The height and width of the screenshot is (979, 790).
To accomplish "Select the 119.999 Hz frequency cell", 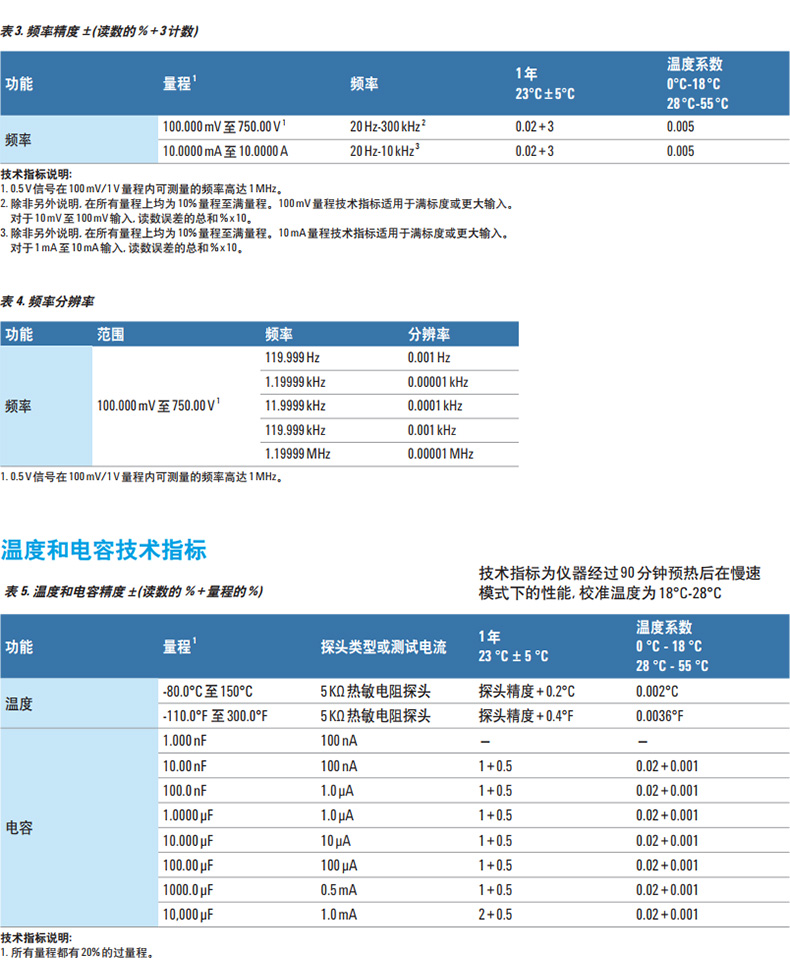I will (292, 357).
